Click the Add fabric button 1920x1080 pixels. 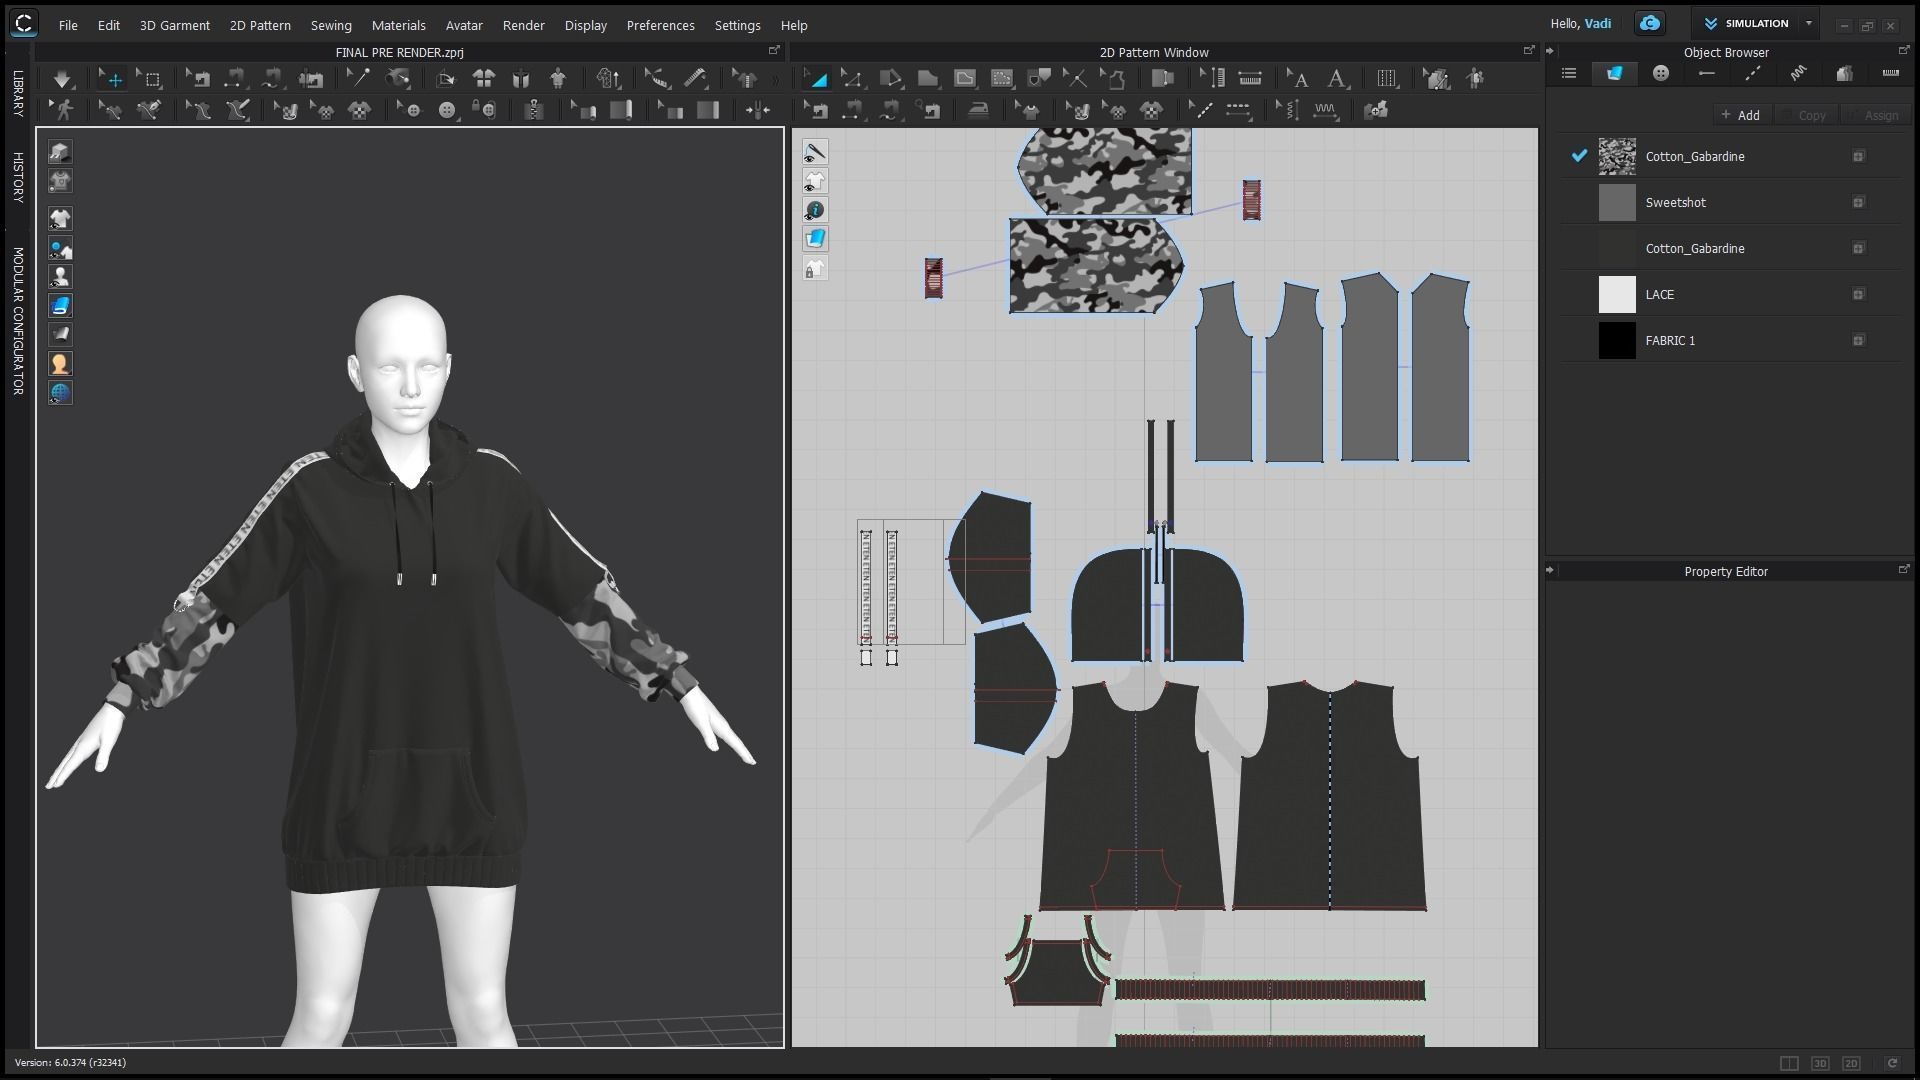pyautogui.click(x=1741, y=115)
